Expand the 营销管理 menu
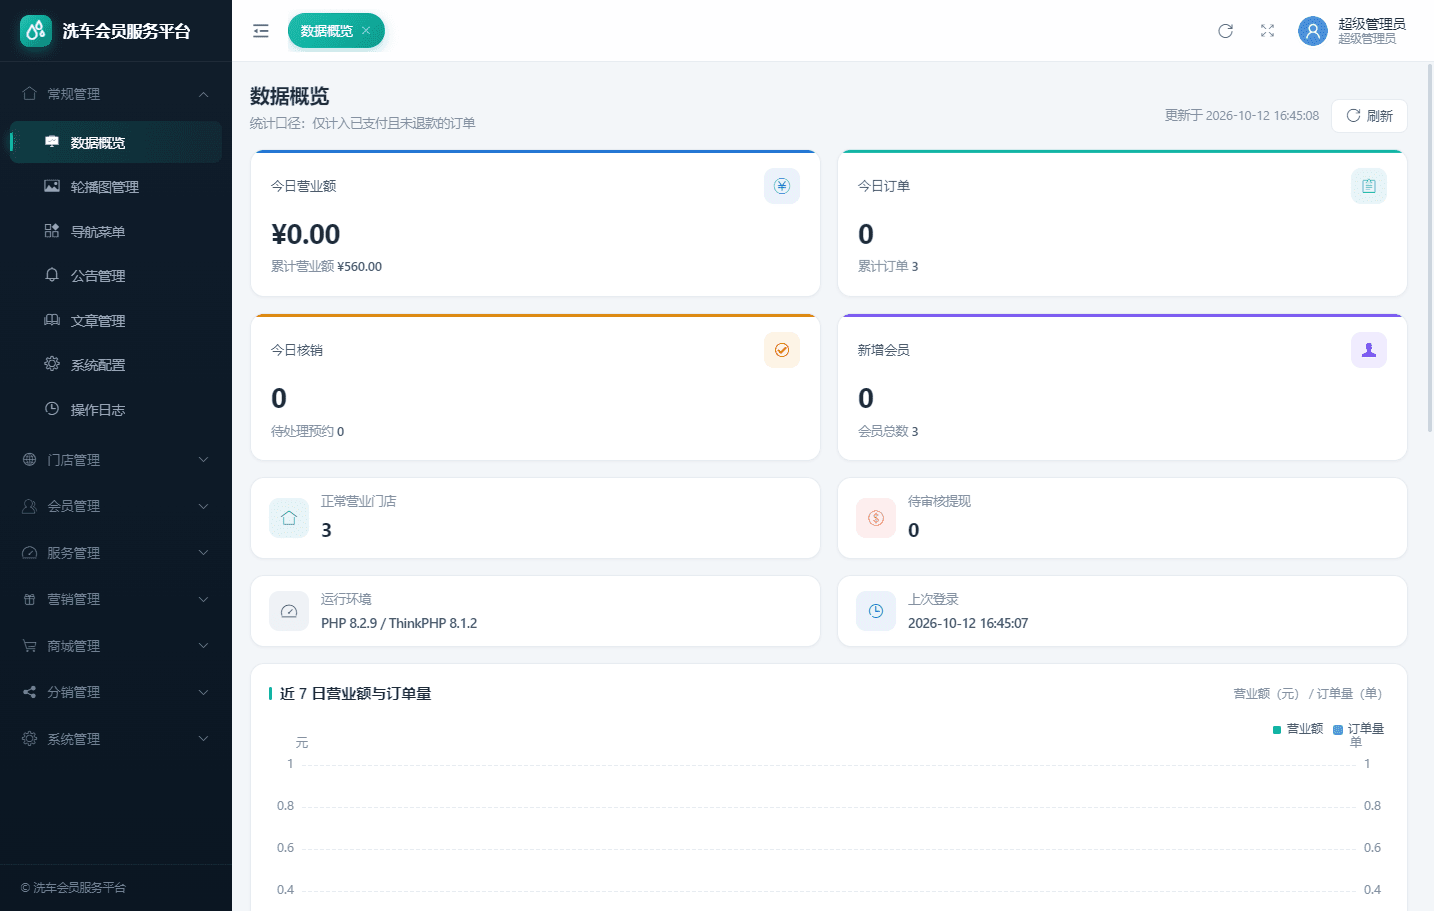1434x911 pixels. coord(116,599)
